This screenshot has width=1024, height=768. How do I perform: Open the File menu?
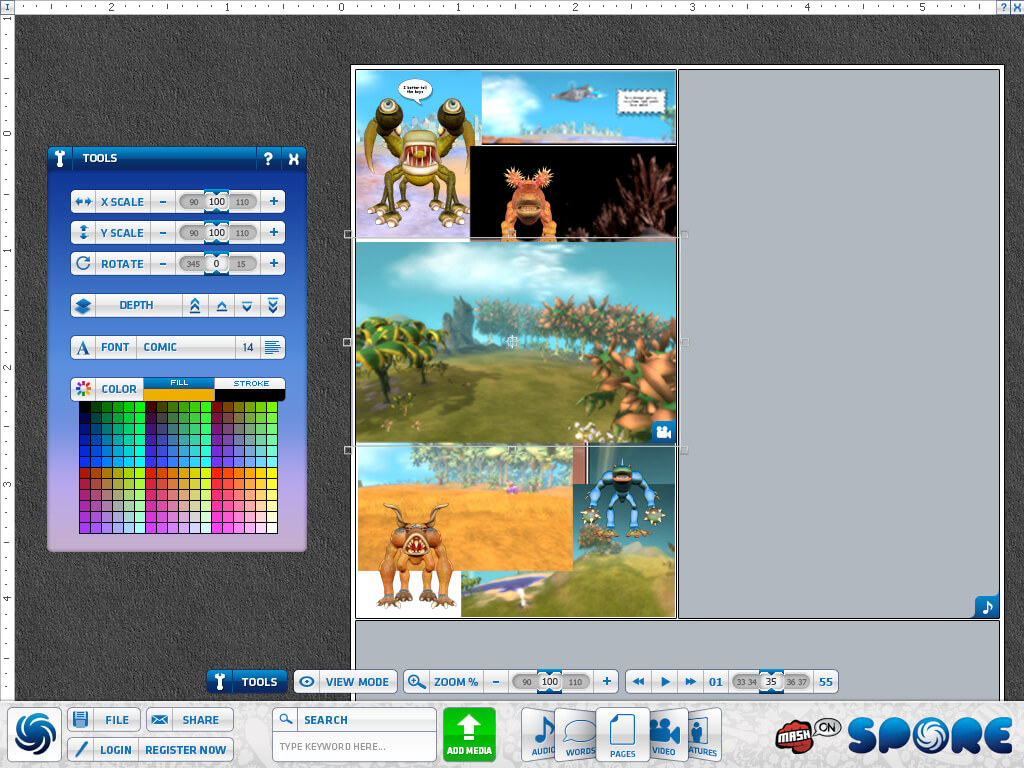click(x=104, y=720)
